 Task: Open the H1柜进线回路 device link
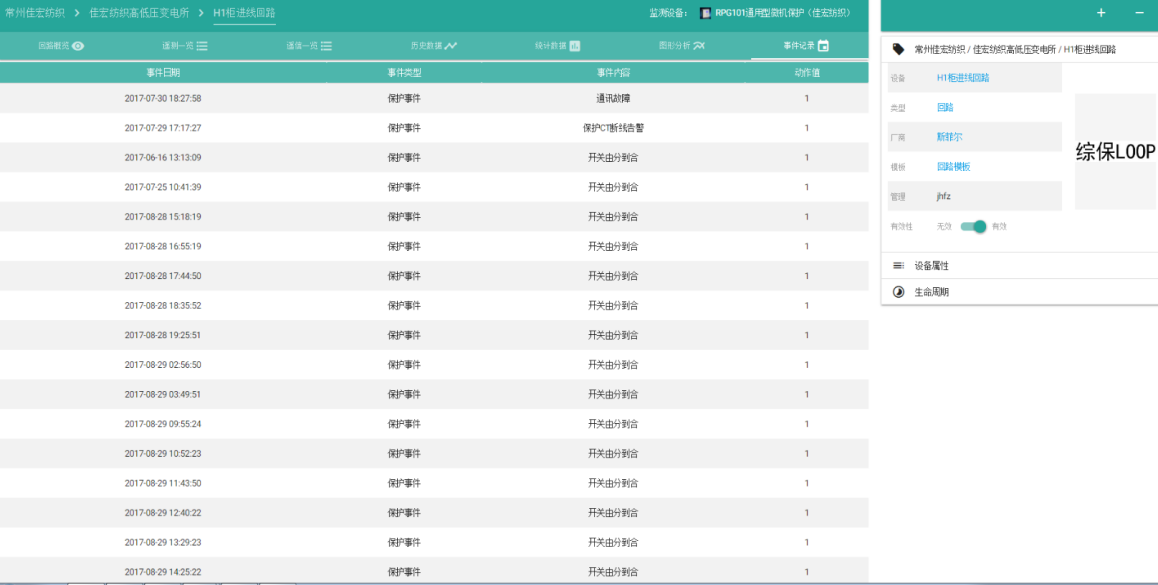pyautogui.click(x=962, y=78)
